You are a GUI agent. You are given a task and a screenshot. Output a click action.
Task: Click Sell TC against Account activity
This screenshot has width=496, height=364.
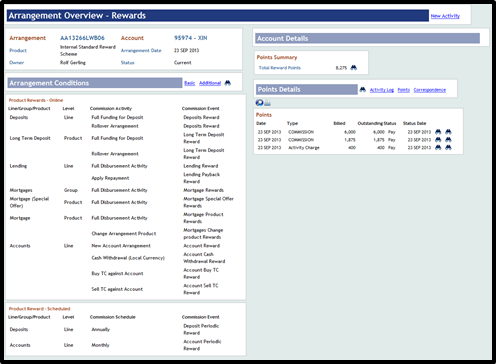point(117,289)
